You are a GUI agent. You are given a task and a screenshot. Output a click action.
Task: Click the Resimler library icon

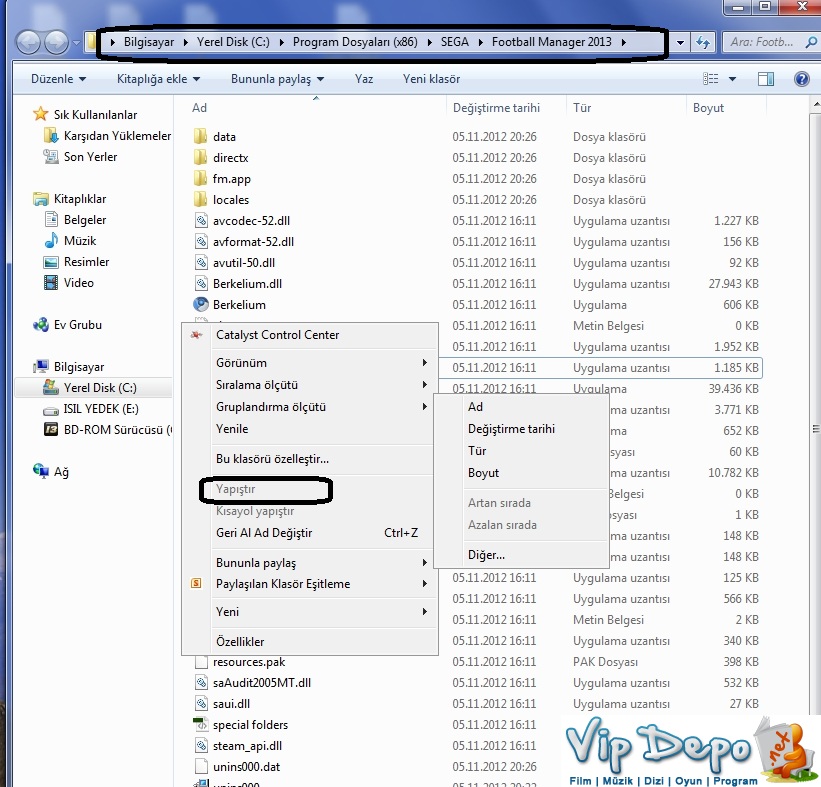tap(51, 262)
